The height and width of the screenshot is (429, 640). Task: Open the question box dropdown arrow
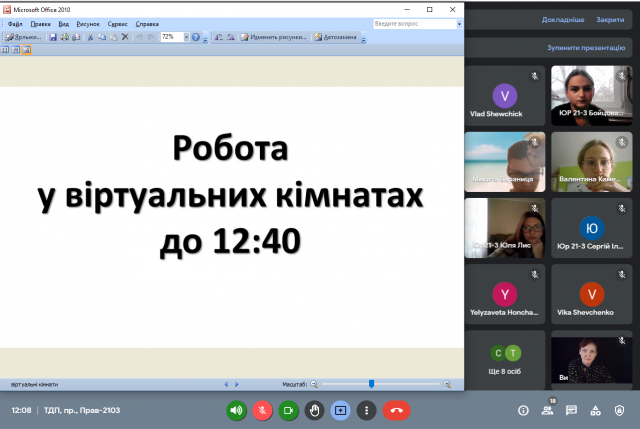[459, 24]
